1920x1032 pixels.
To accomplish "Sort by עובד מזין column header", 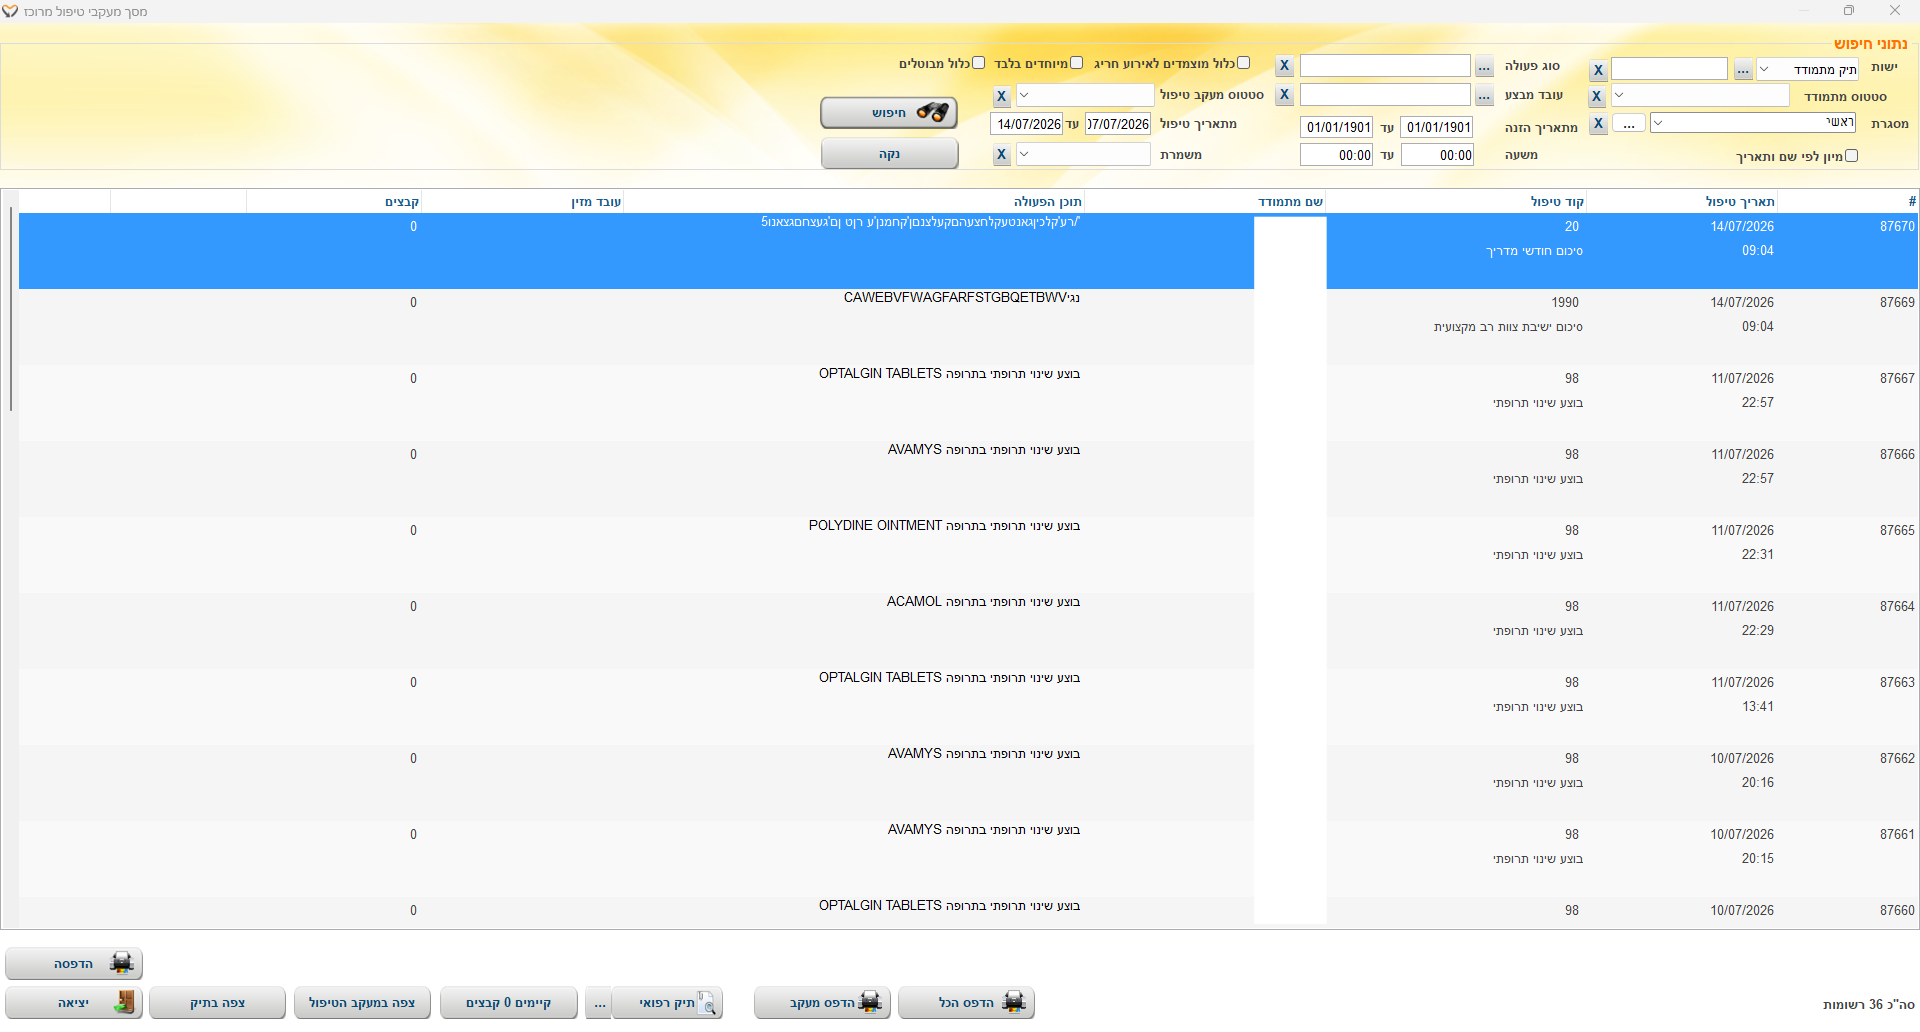I will (522, 201).
